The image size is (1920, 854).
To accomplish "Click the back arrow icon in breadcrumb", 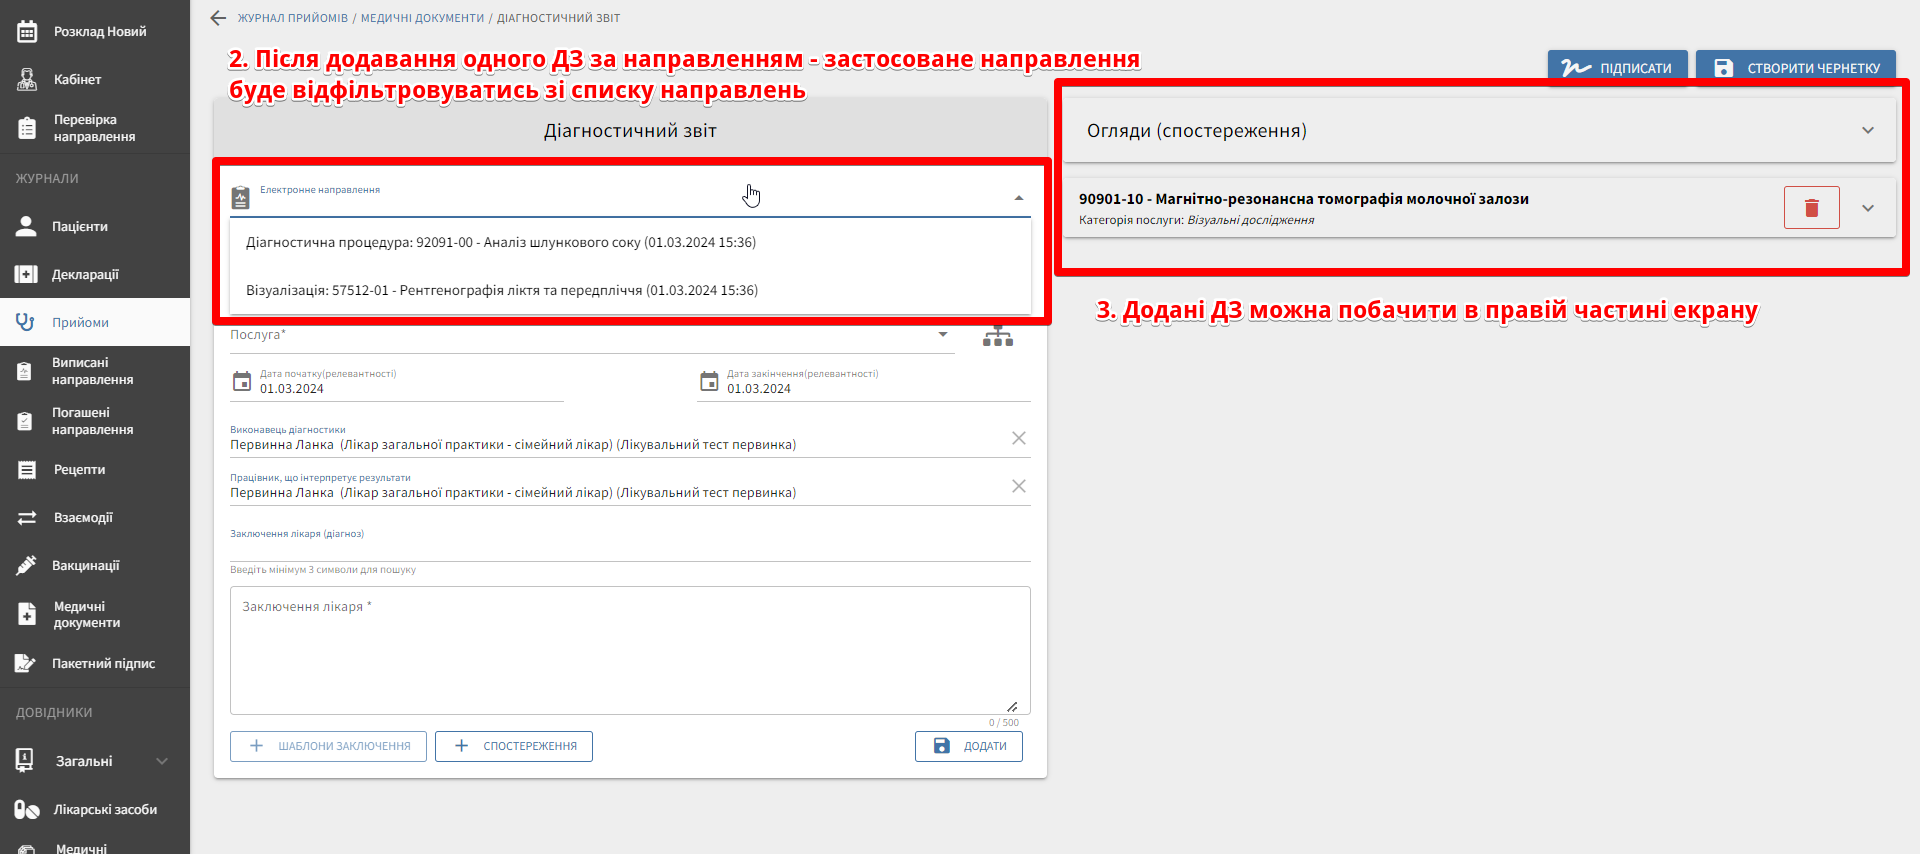I will click(x=218, y=18).
